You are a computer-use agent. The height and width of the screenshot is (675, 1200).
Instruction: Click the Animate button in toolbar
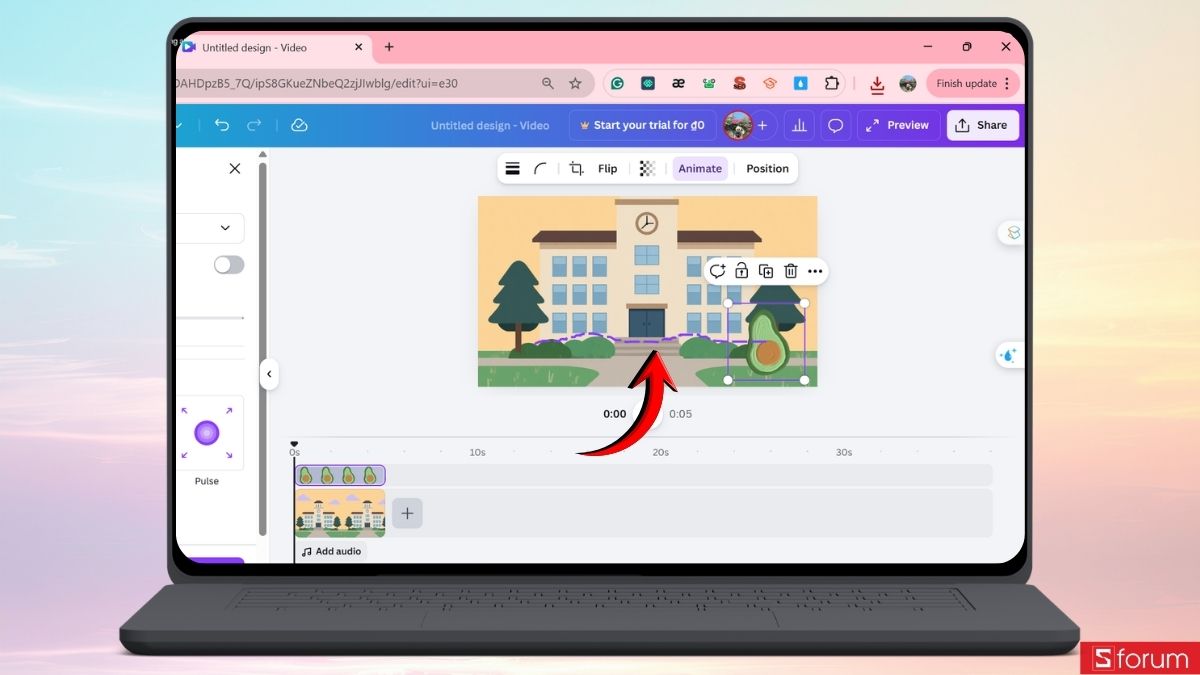click(x=700, y=169)
